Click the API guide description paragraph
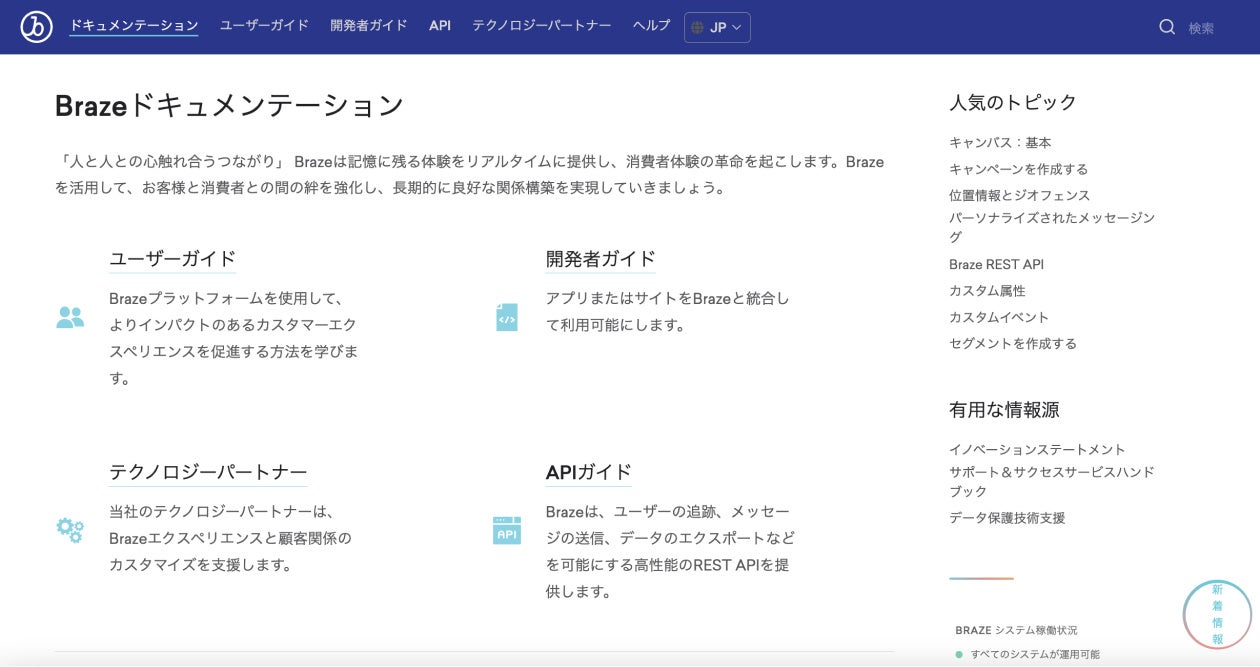 click(670, 551)
